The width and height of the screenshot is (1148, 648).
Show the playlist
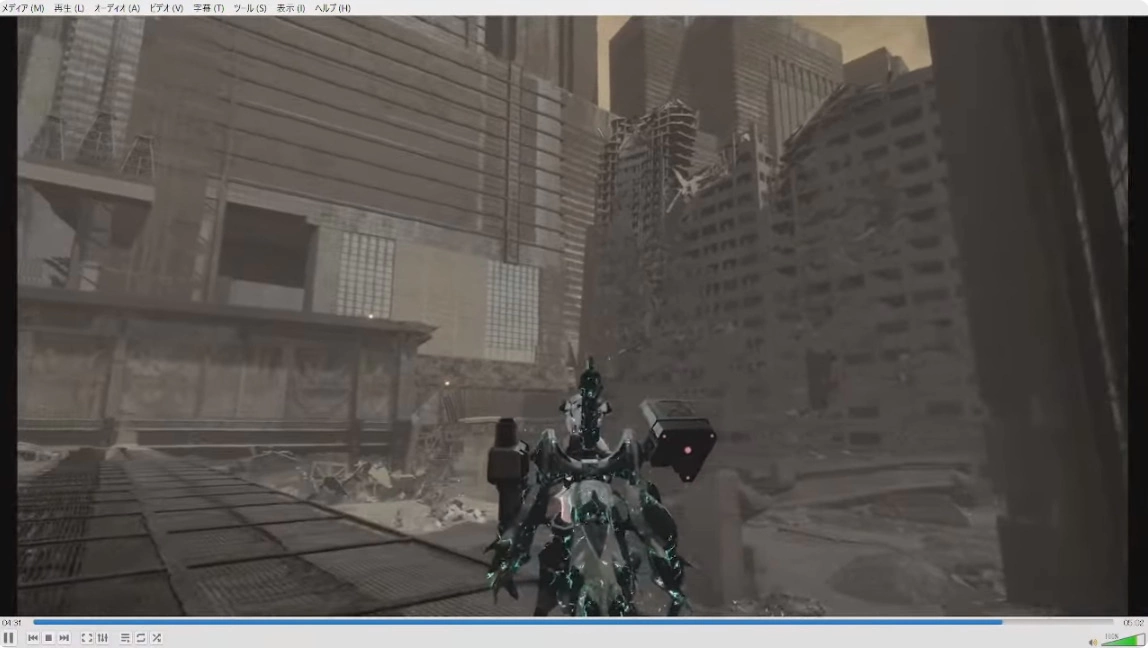pyautogui.click(x=125, y=638)
